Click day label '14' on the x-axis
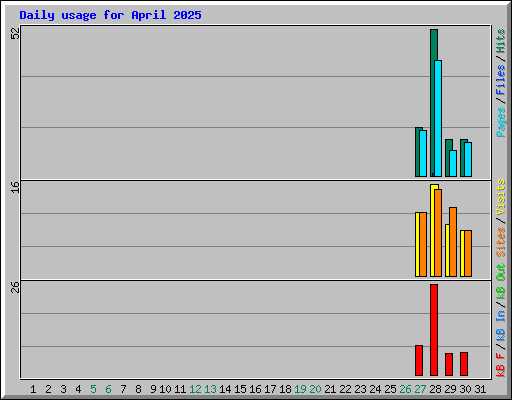The image size is (512, 400). pos(225,389)
